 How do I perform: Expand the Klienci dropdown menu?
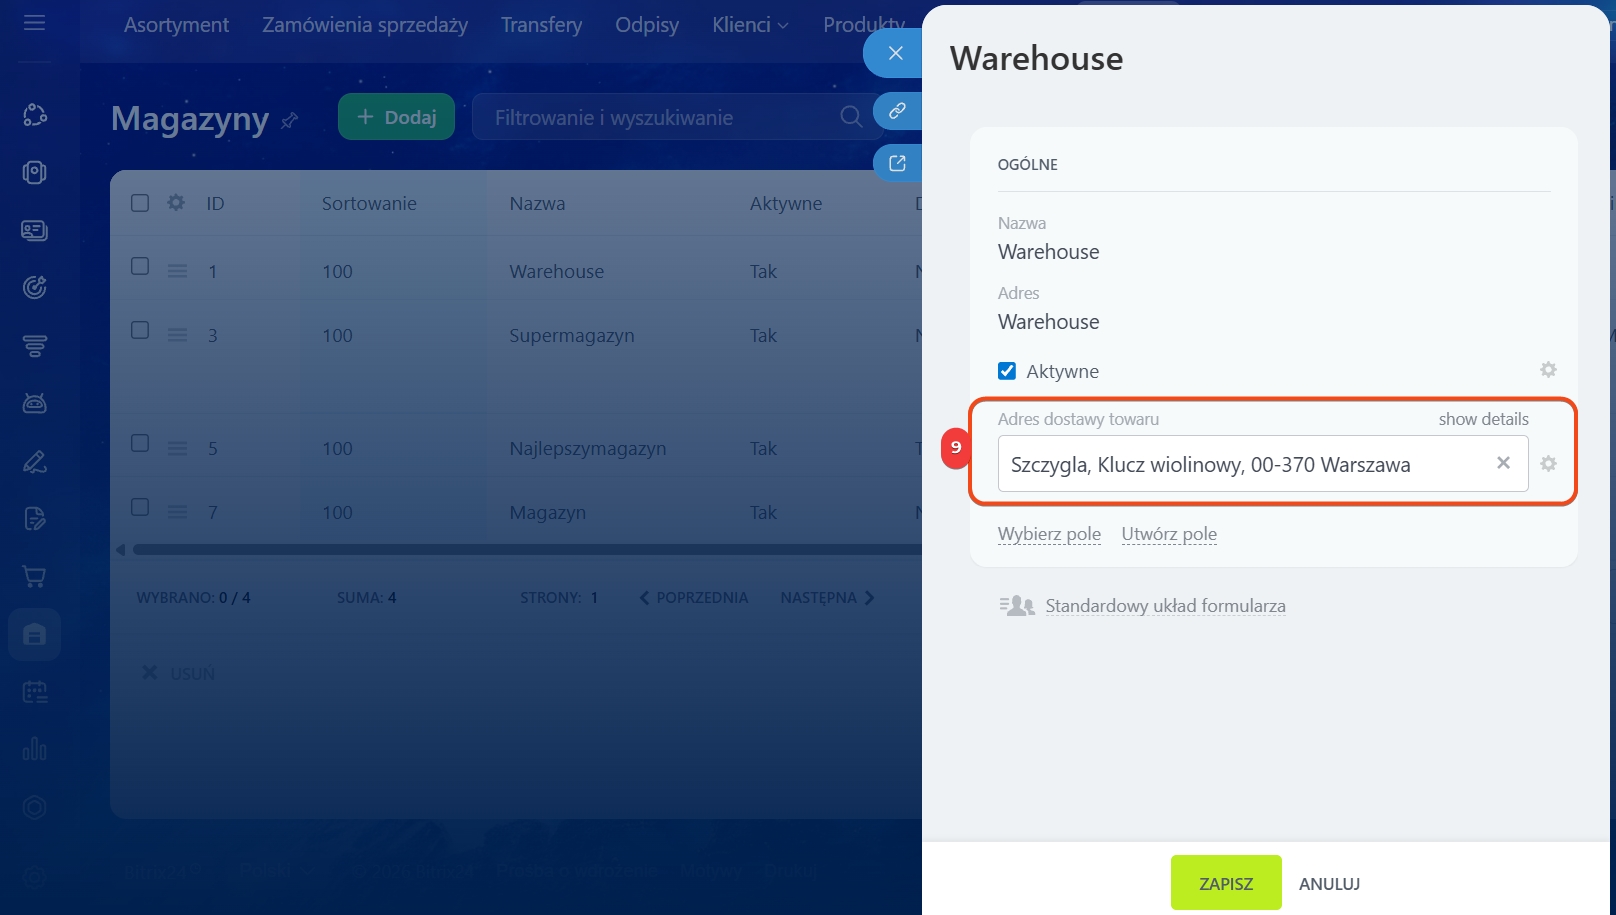pyautogui.click(x=750, y=25)
